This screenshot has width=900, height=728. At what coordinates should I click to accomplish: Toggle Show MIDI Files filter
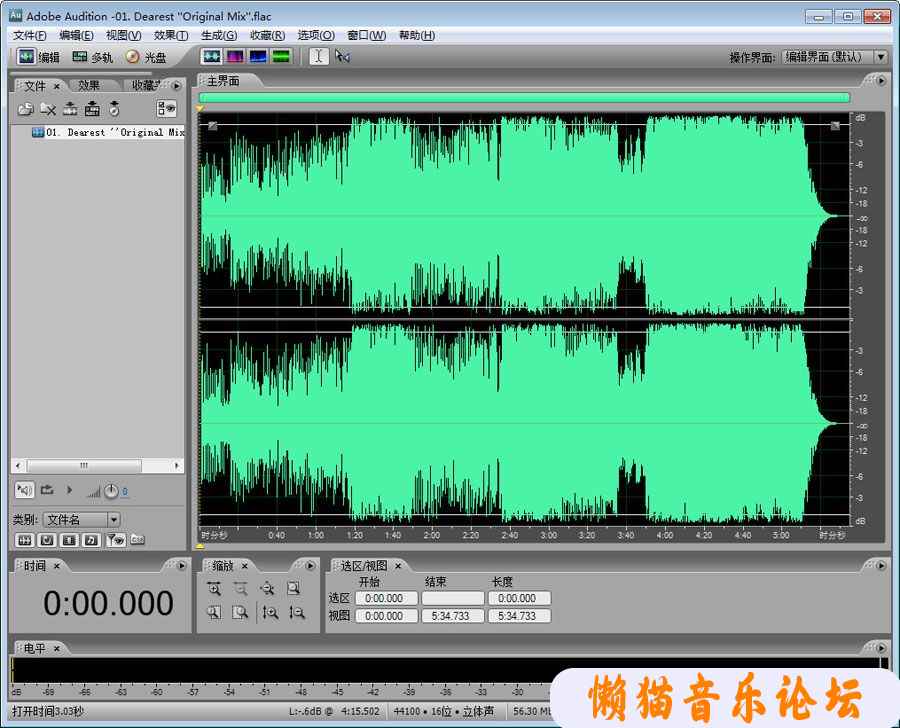pyautogui.click(x=92, y=540)
